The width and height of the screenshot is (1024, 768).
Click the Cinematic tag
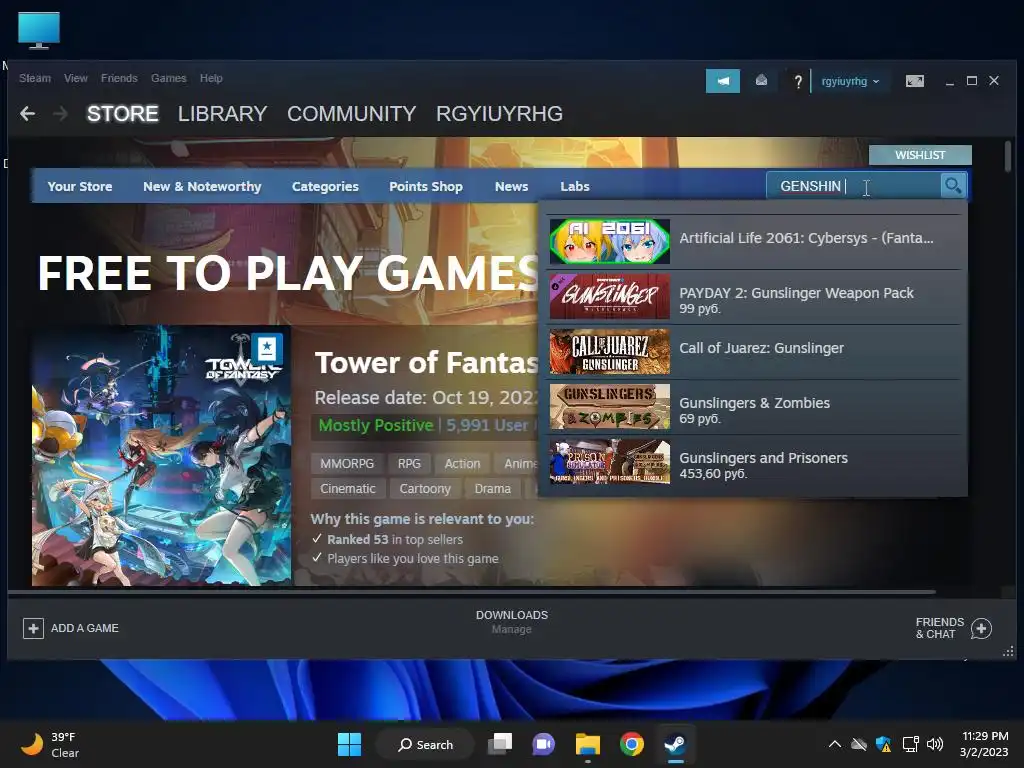(348, 488)
